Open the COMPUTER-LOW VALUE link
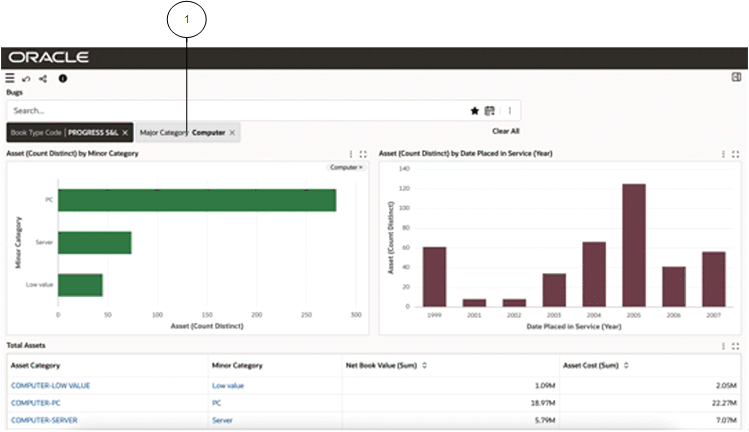The image size is (749, 432). click(x=50, y=386)
